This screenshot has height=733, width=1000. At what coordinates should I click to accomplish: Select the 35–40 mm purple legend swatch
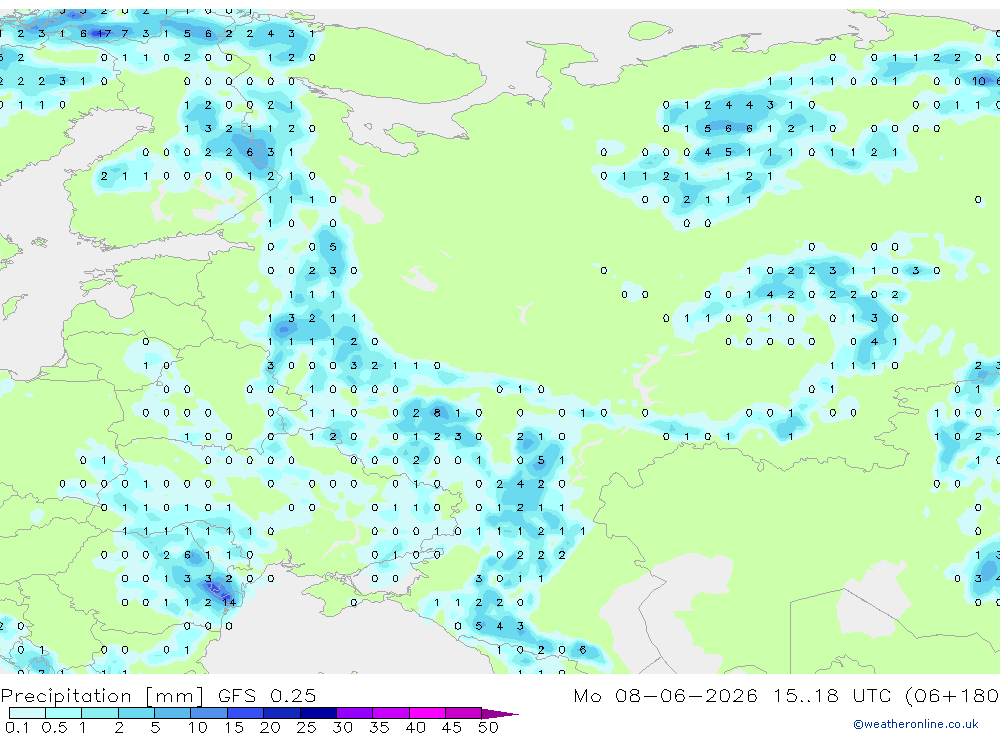tap(391, 713)
